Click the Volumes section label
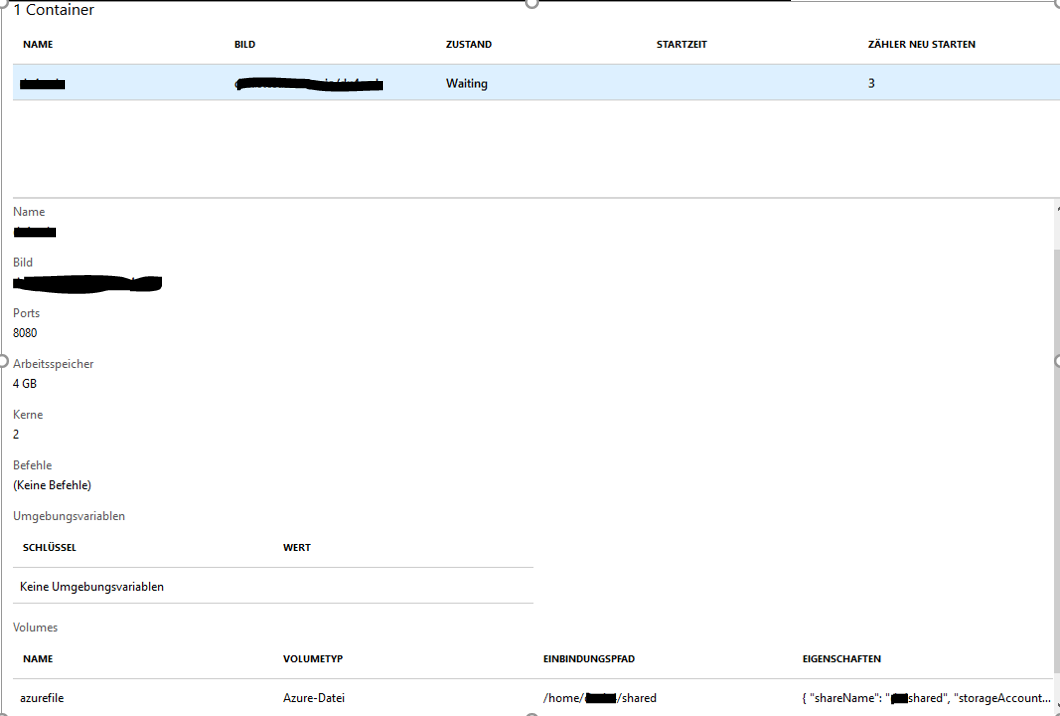Viewport: 1060px width, 716px height. click(35, 627)
